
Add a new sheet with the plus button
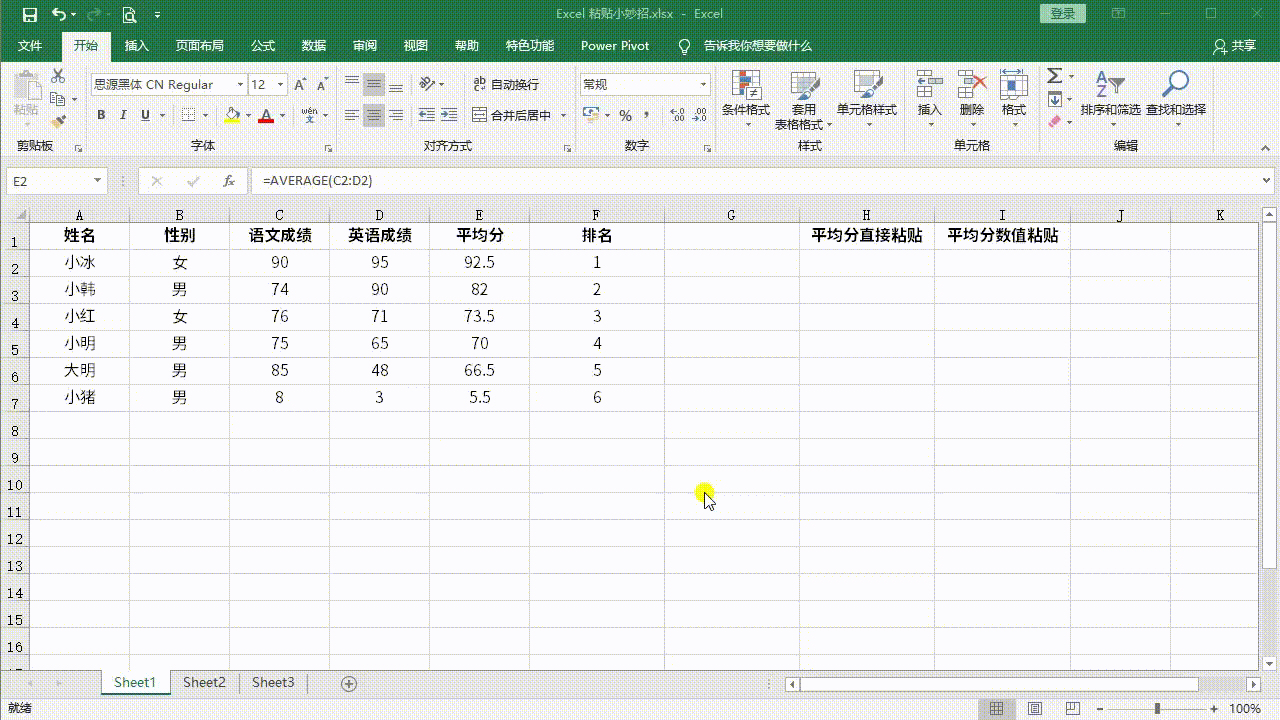pos(349,684)
